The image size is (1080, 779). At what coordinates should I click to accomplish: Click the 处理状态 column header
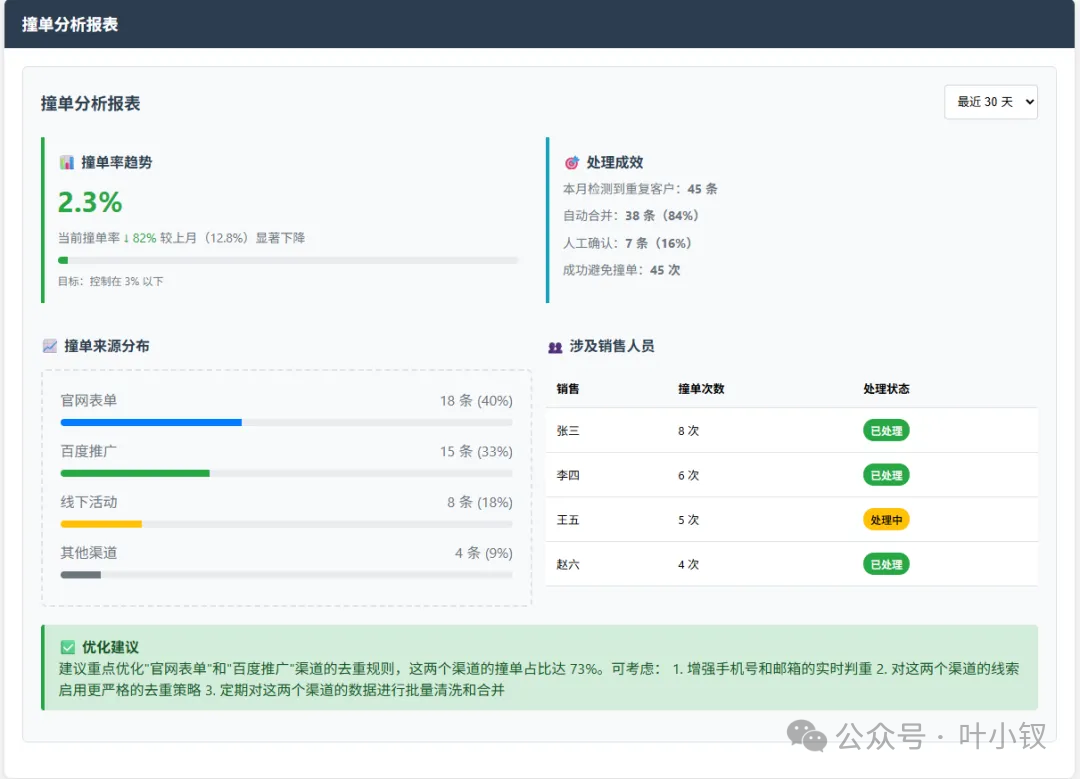click(x=886, y=388)
